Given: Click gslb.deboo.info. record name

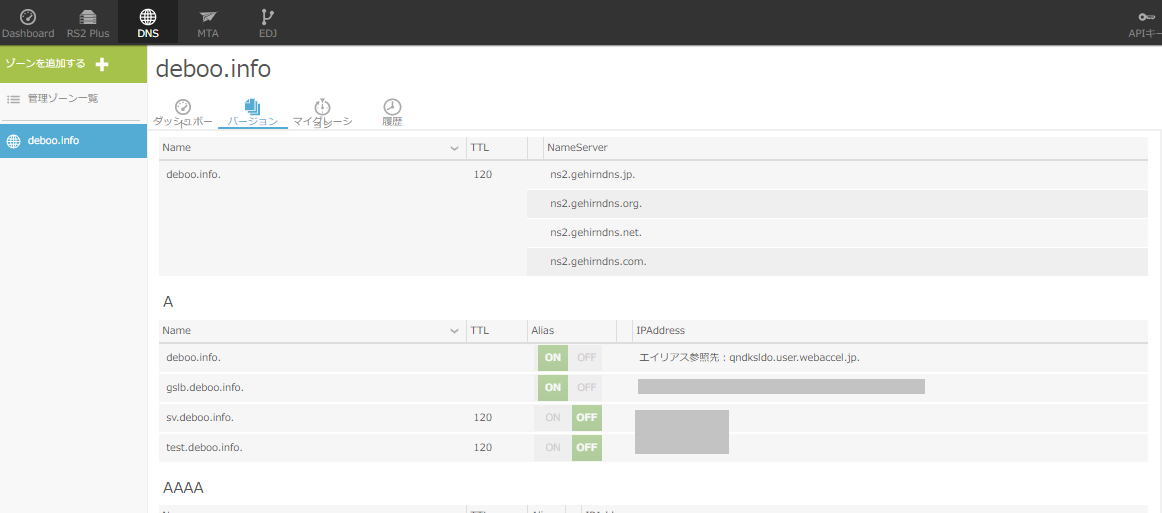Looking at the screenshot, I should [205, 387].
